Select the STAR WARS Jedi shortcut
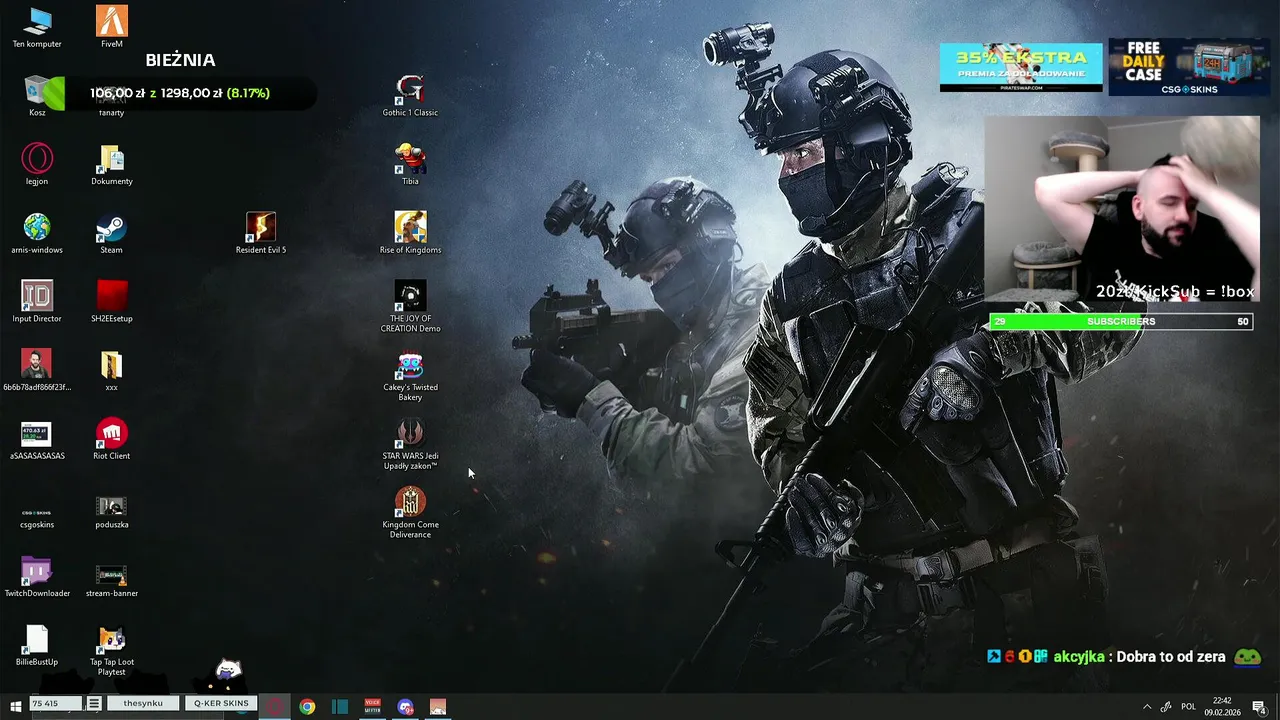This screenshot has width=1280, height=720. (x=410, y=445)
